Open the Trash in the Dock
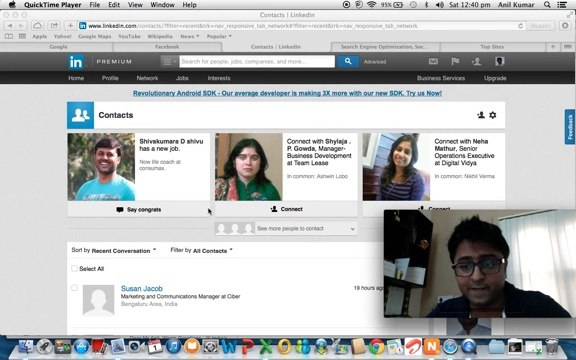This screenshot has width=576, height=360. (551, 346)
